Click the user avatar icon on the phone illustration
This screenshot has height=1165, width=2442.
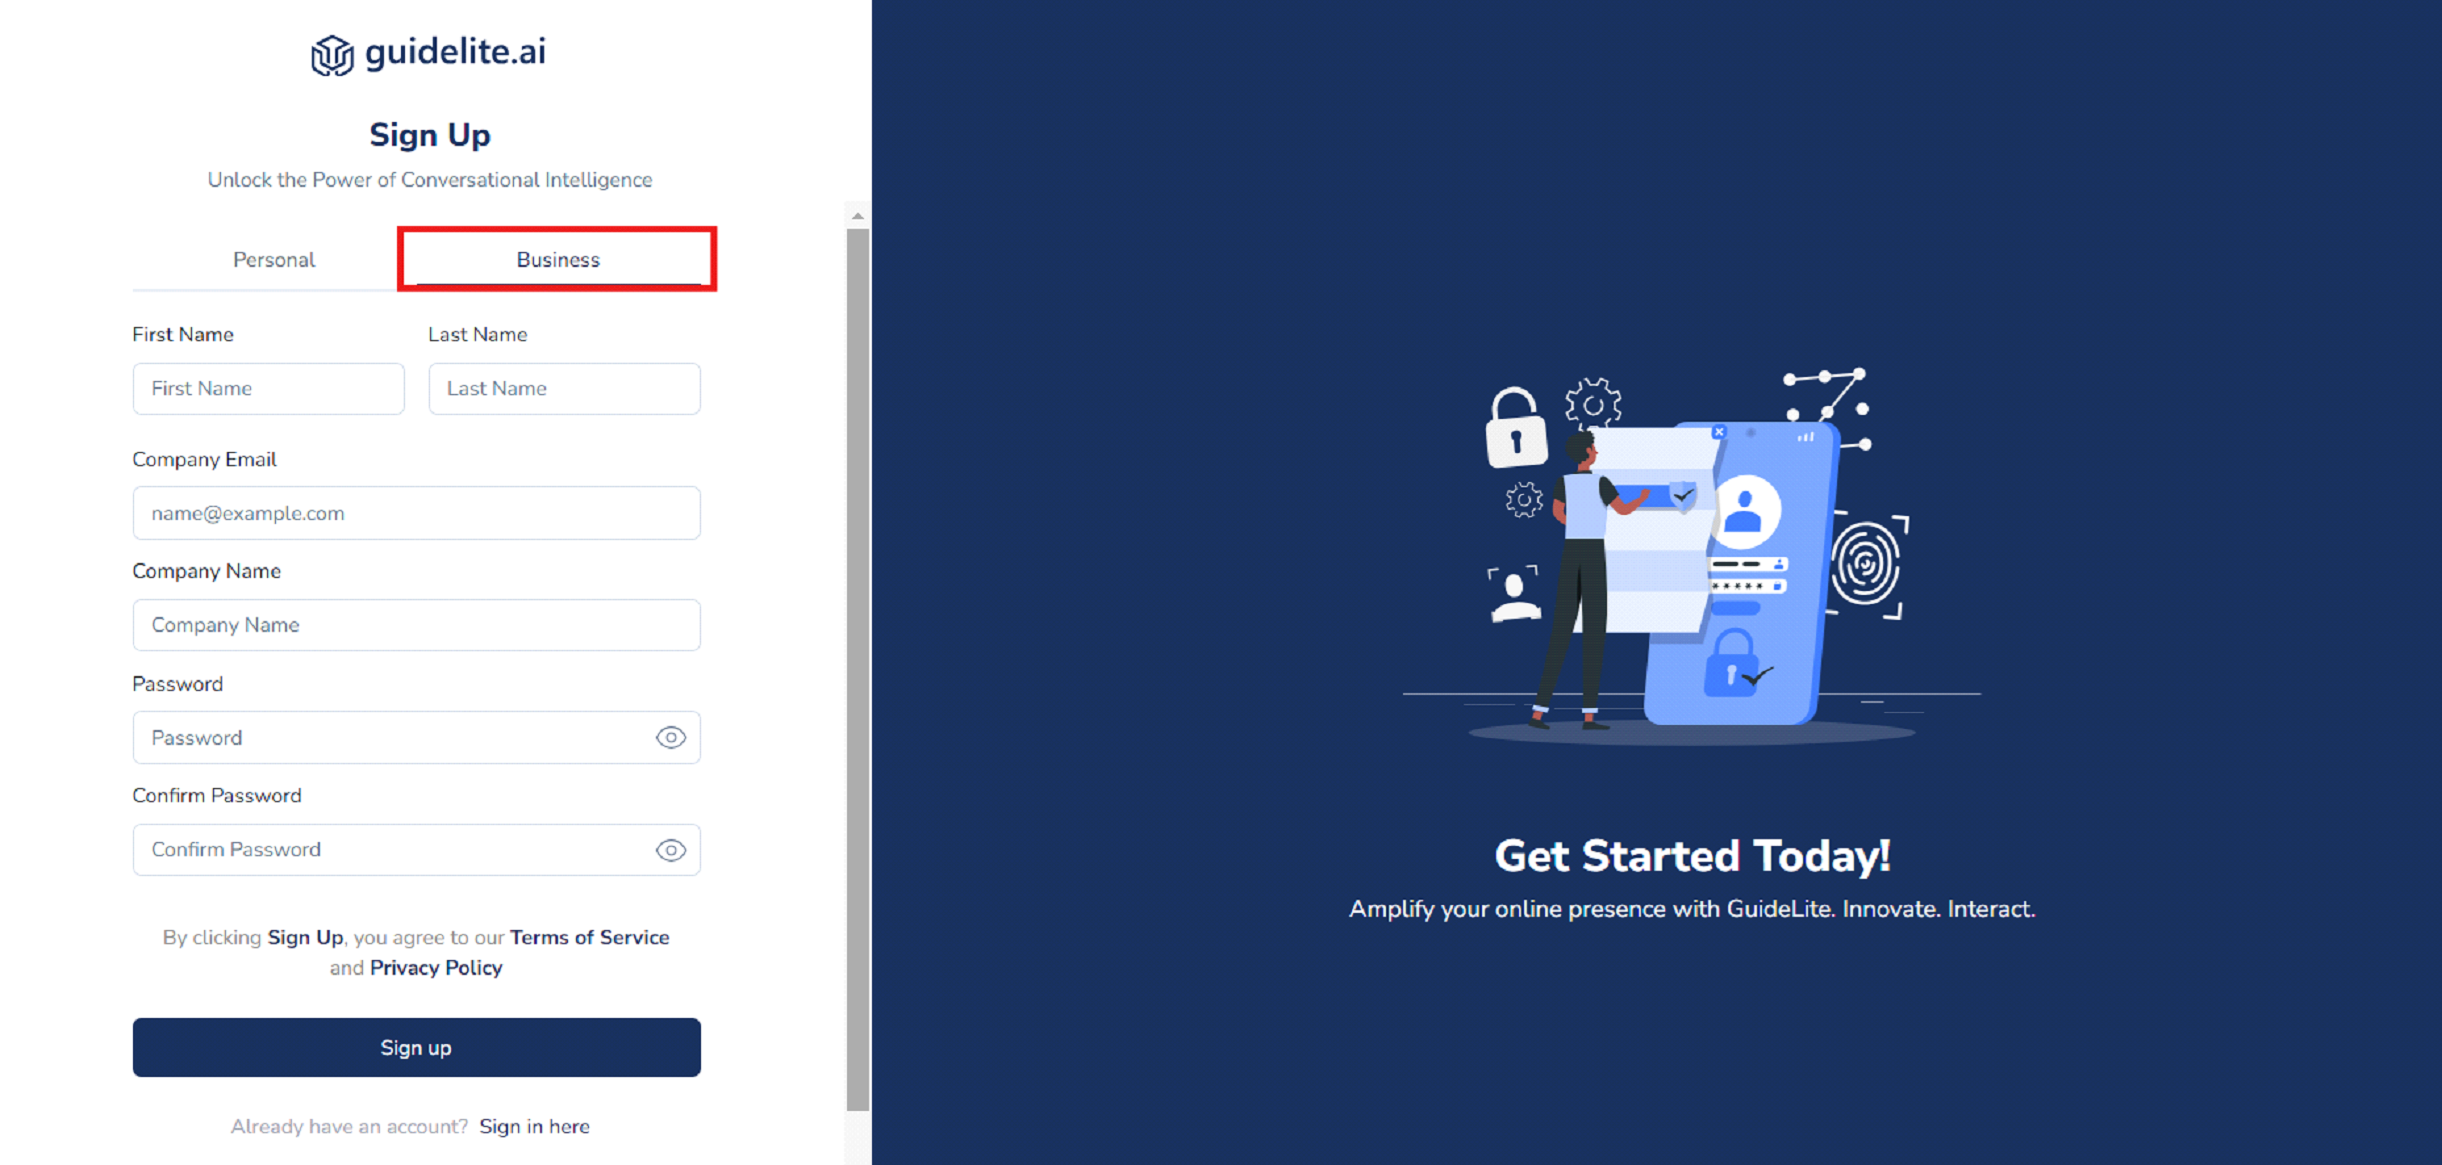pyautogui.click(x=1743, y=512)
